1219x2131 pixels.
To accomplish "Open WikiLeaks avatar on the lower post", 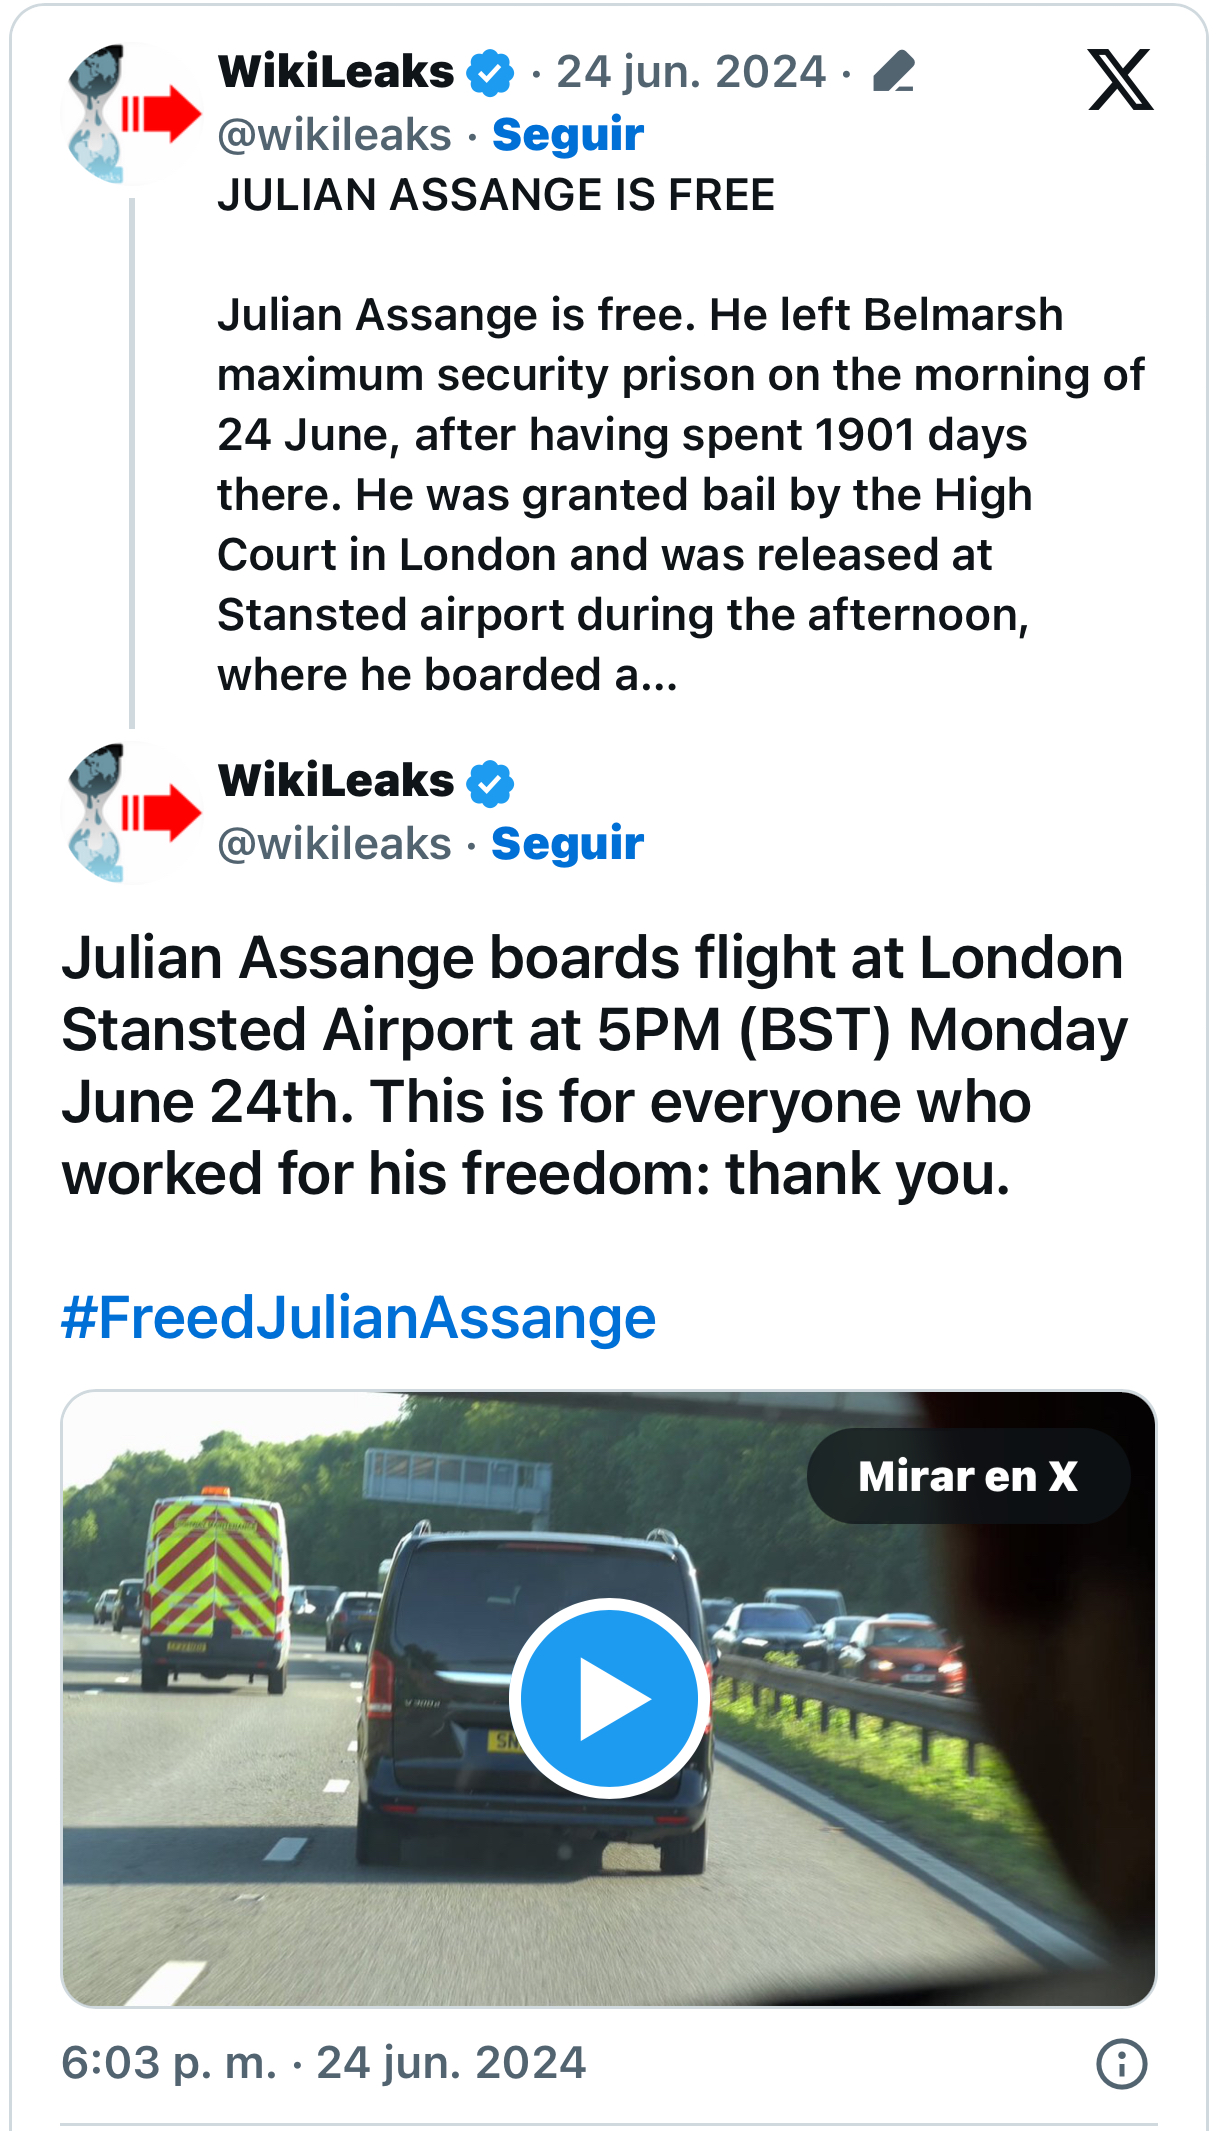I will point(130,813).
